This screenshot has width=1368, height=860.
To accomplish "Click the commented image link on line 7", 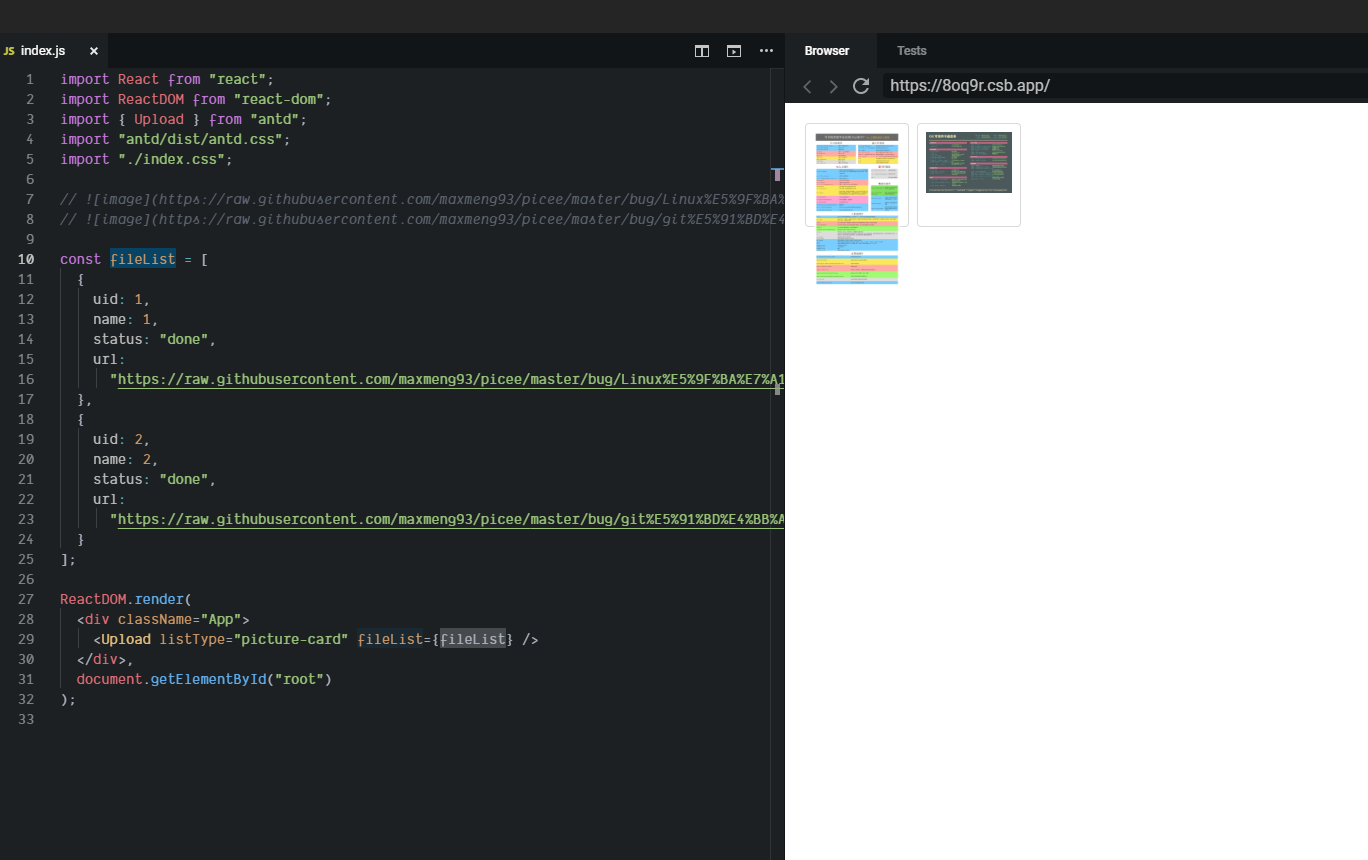I will pos(421,199).
